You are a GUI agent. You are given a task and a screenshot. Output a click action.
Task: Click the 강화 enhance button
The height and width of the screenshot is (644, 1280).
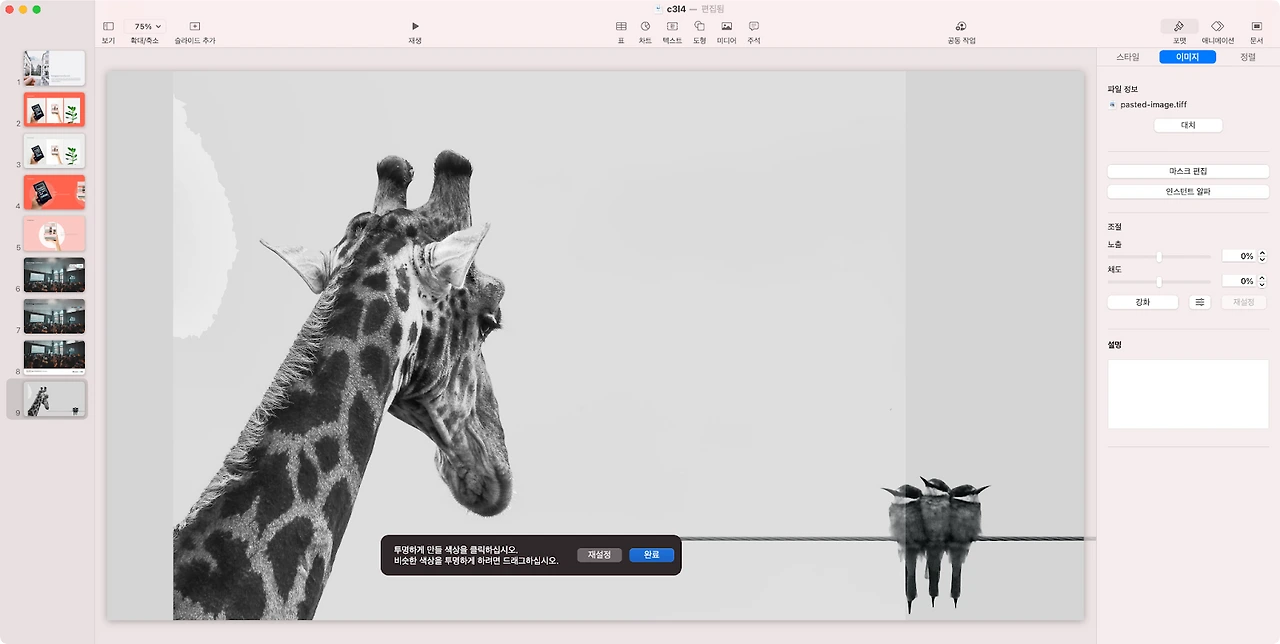1142,302
